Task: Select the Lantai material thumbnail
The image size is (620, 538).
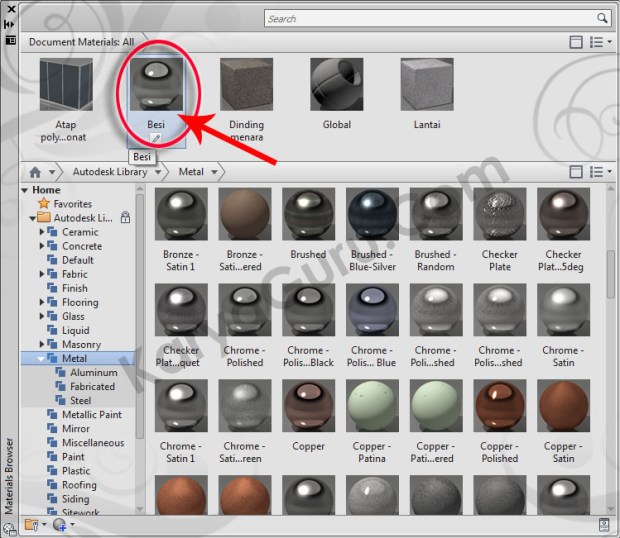Action: (427, 84)
